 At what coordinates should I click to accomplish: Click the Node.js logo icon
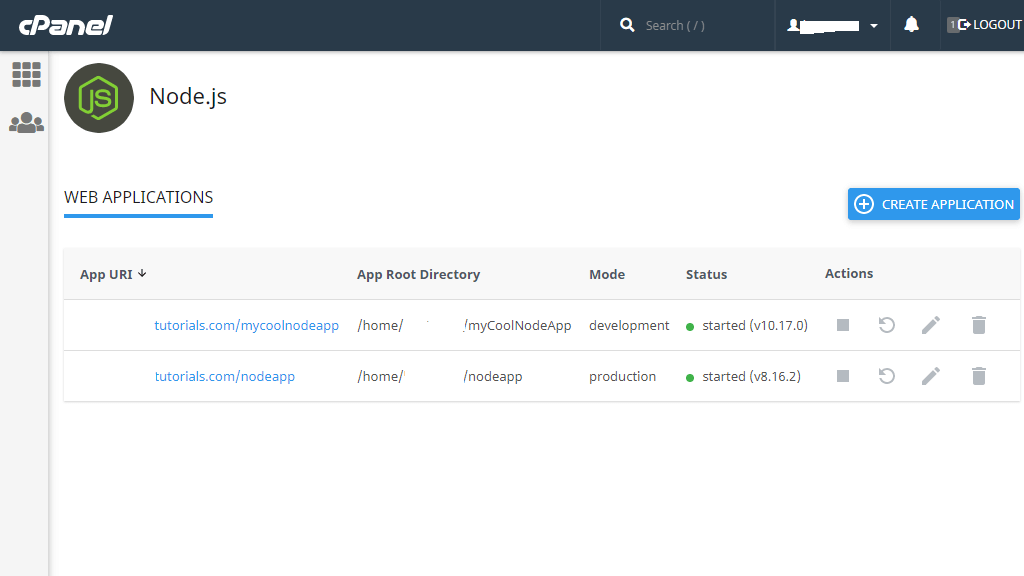[x=98, y=98]
